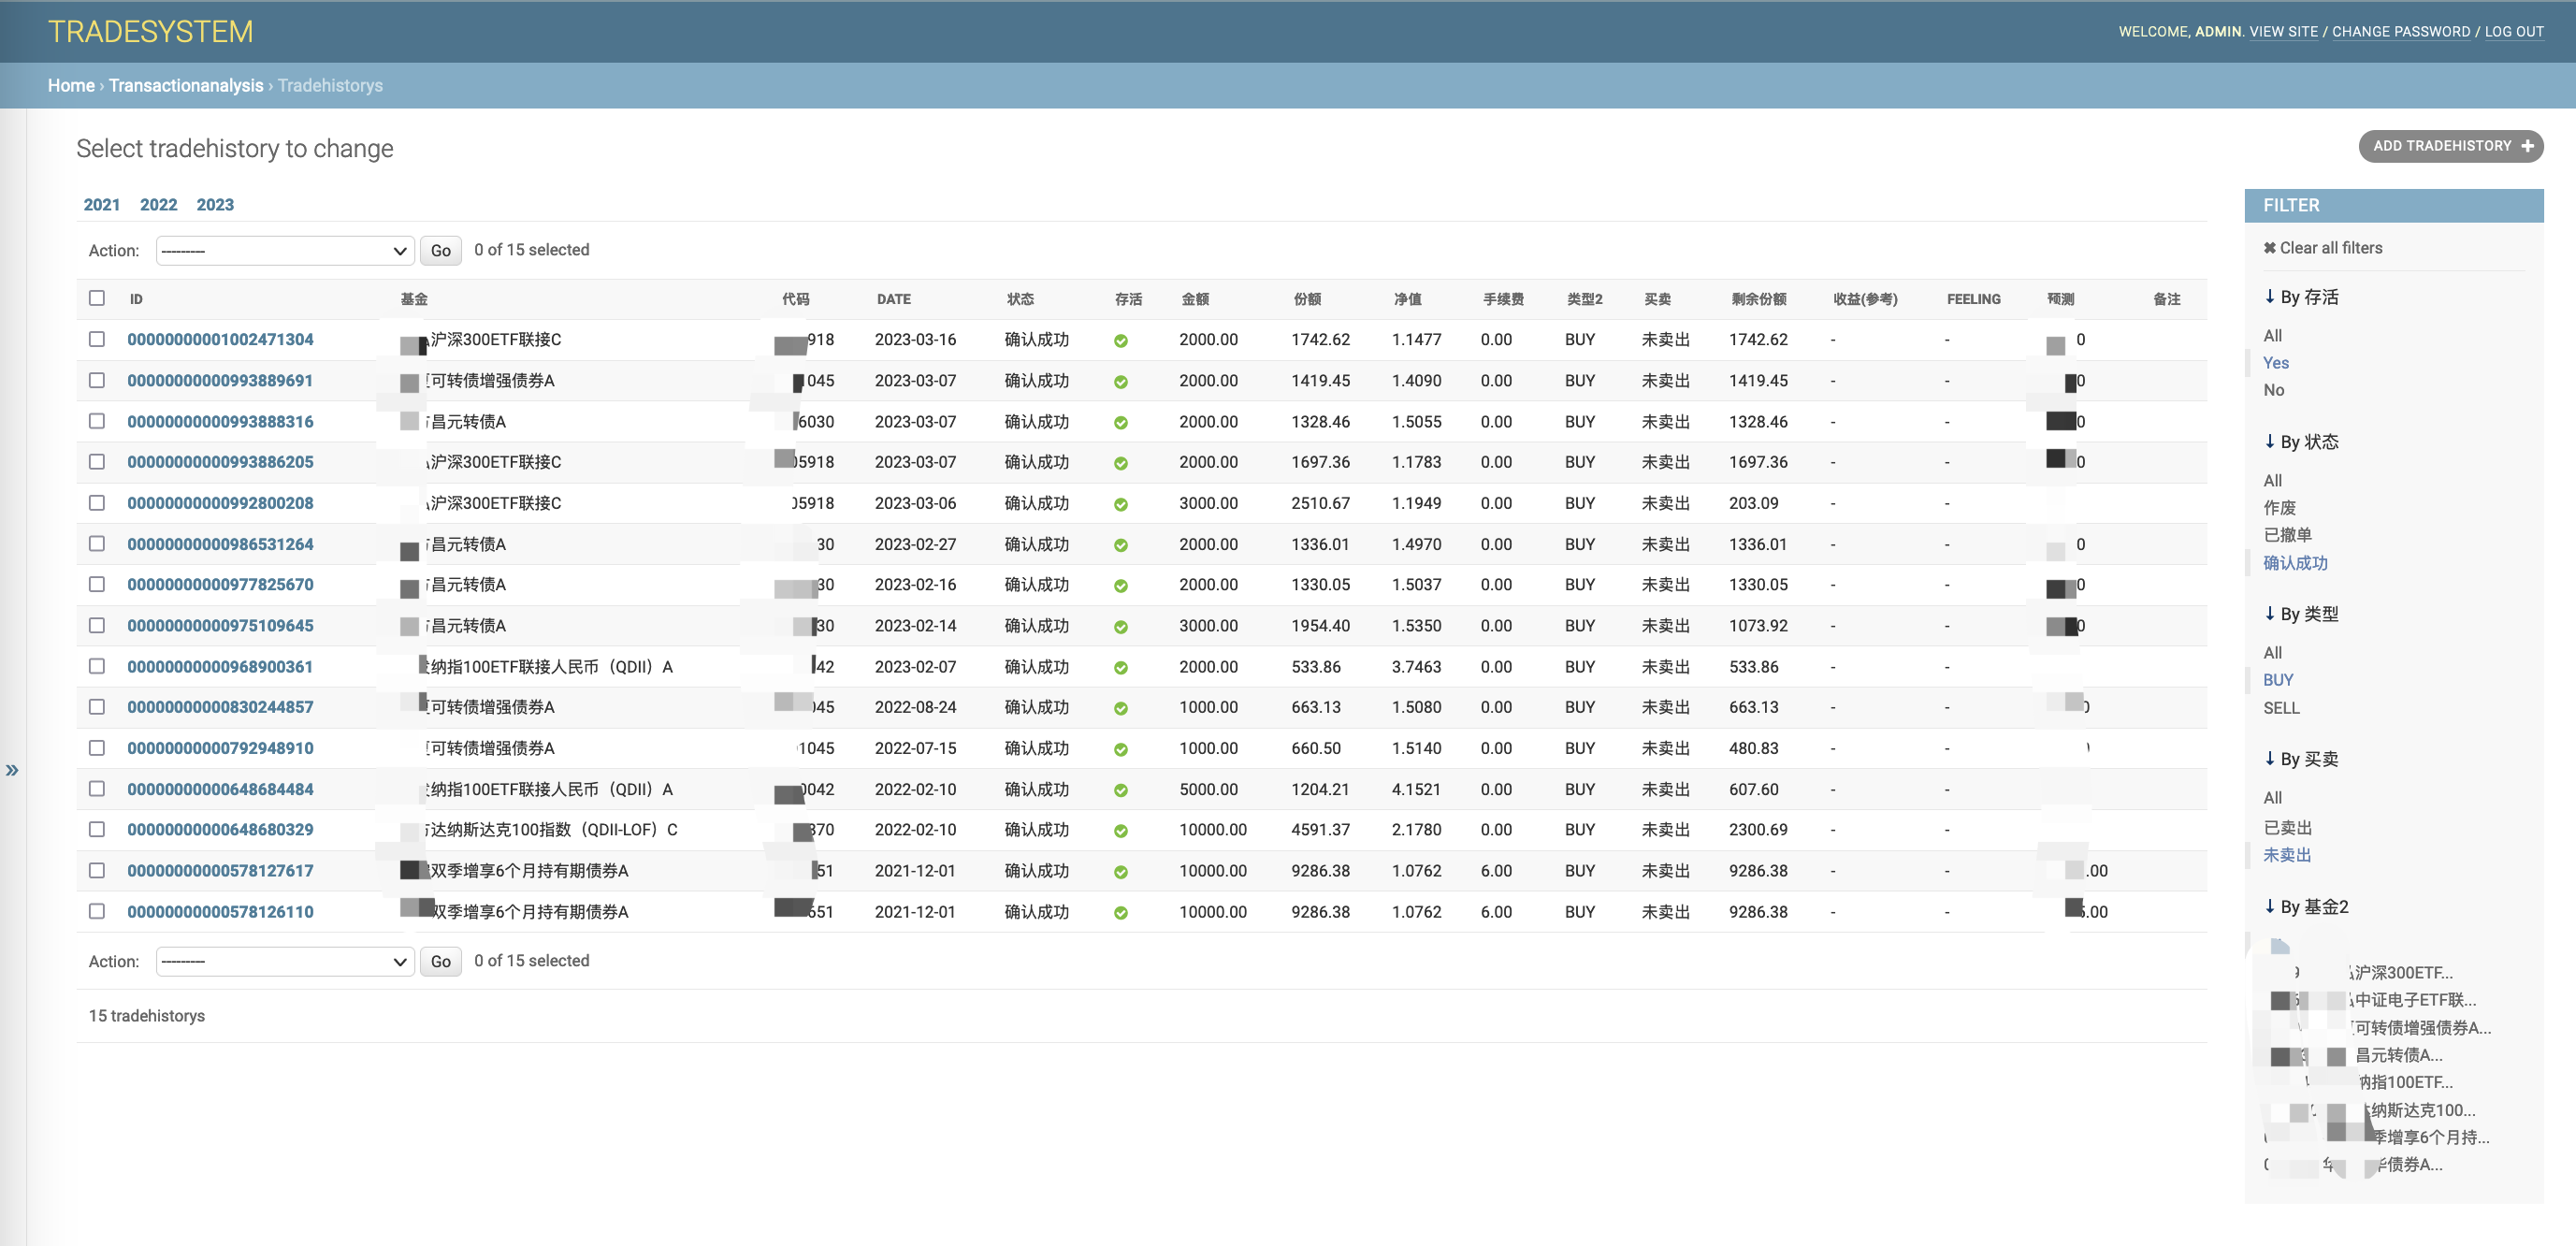
Task: Click the green active check icon for row 00000000000992800208
Action: 1120,504
